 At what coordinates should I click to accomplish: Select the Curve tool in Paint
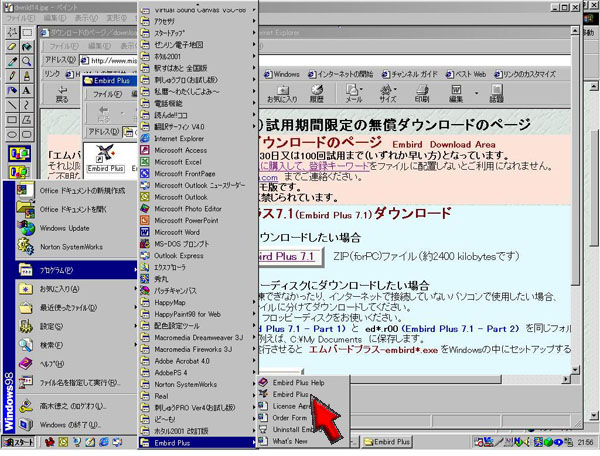pyautogui.click(x=26, y=105)
